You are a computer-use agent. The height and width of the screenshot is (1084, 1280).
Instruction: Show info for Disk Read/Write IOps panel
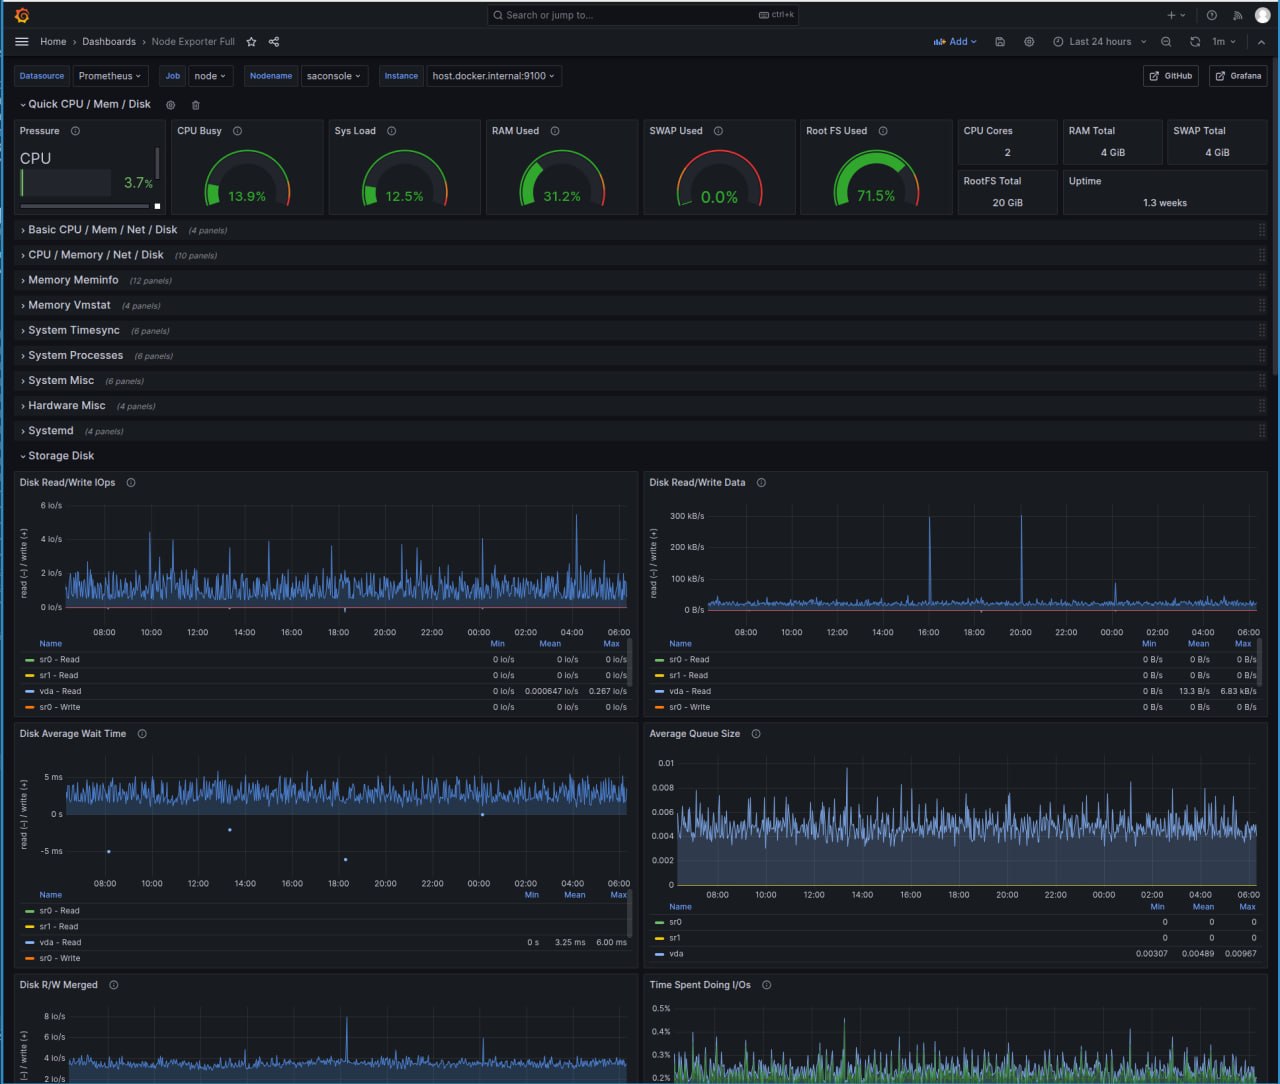[x=131, y=483]
